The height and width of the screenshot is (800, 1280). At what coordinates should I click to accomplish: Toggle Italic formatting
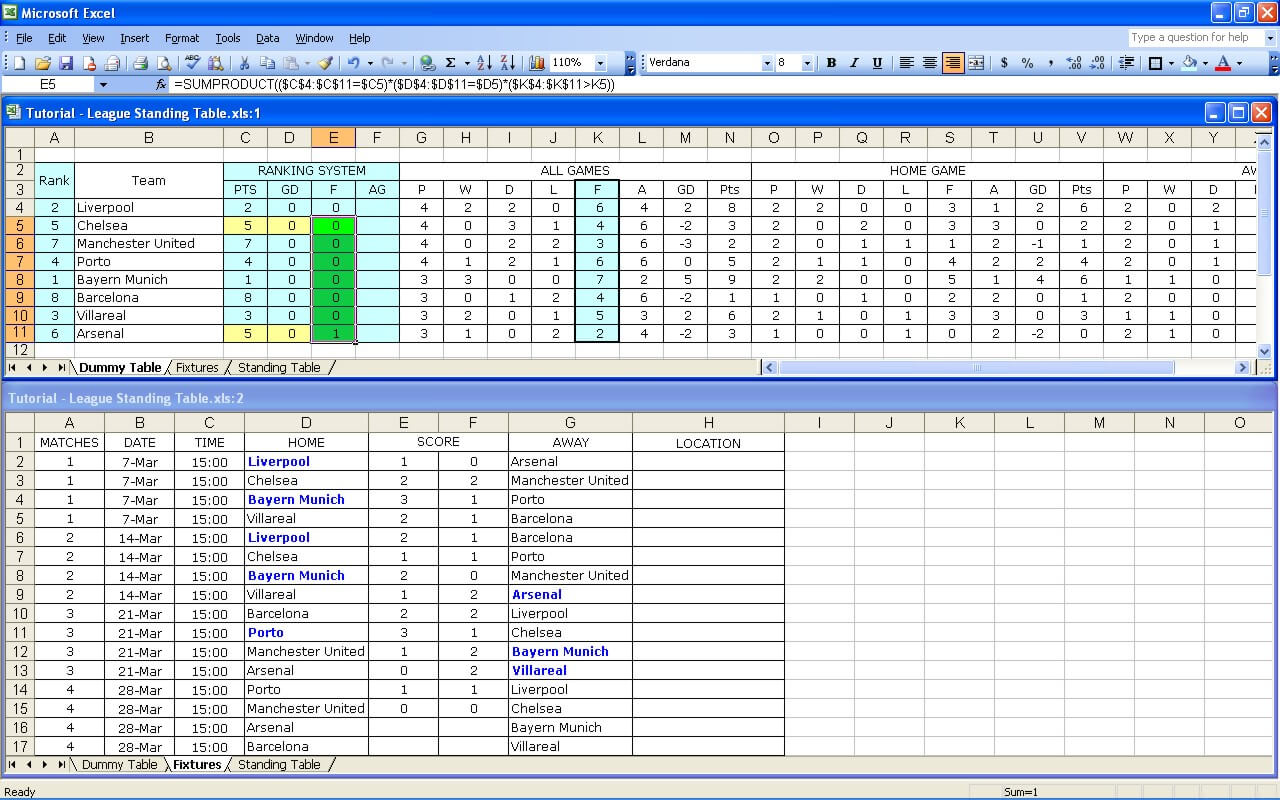pos(854,63)
